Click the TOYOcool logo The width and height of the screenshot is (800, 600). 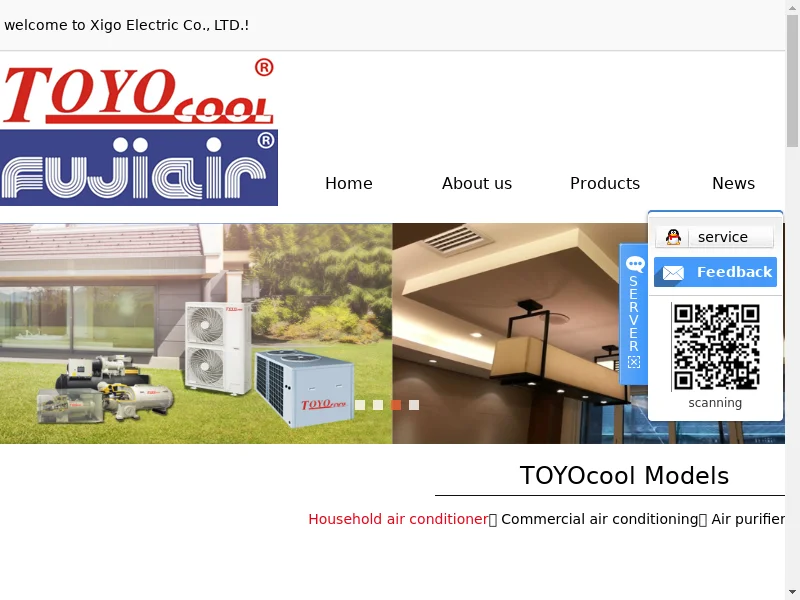(x=138, y=92)
